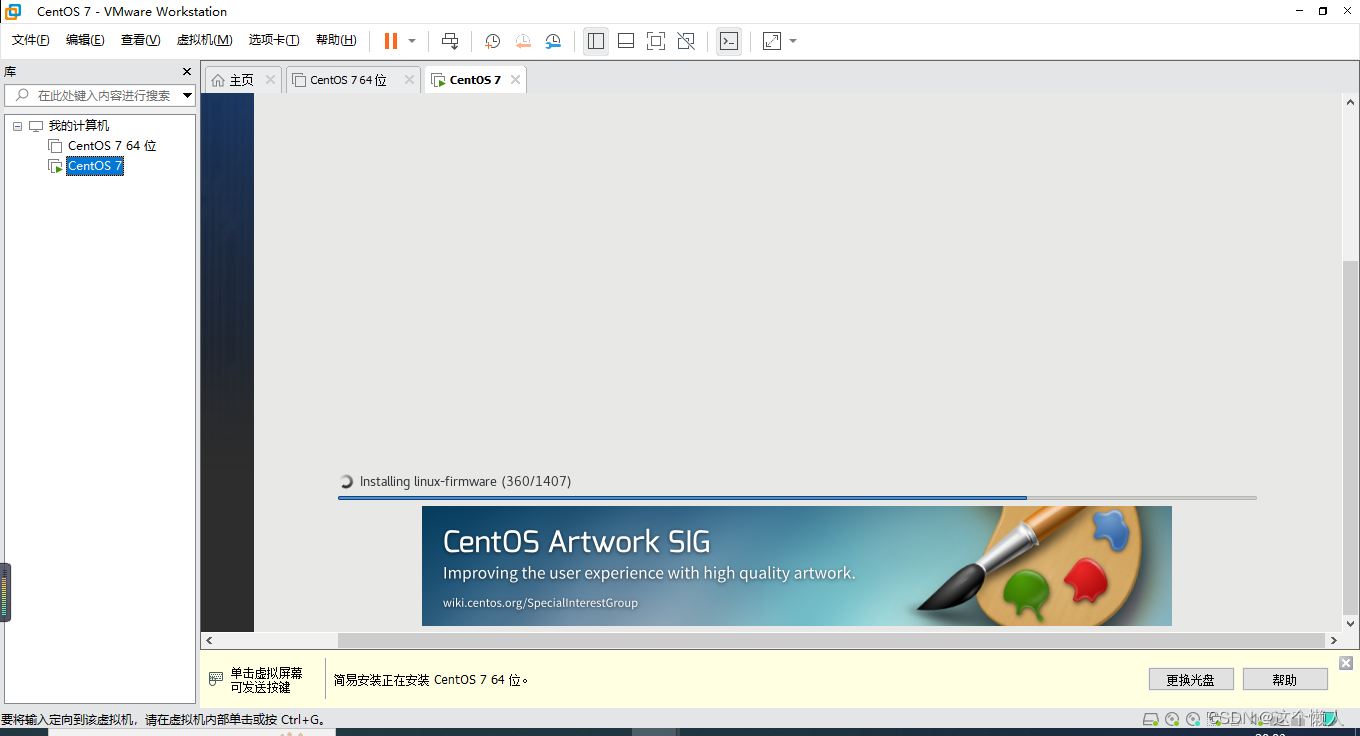Viewport: 1360px width, 736px height.
Task: Enter full screen mode icon
Action: (656, 41)
